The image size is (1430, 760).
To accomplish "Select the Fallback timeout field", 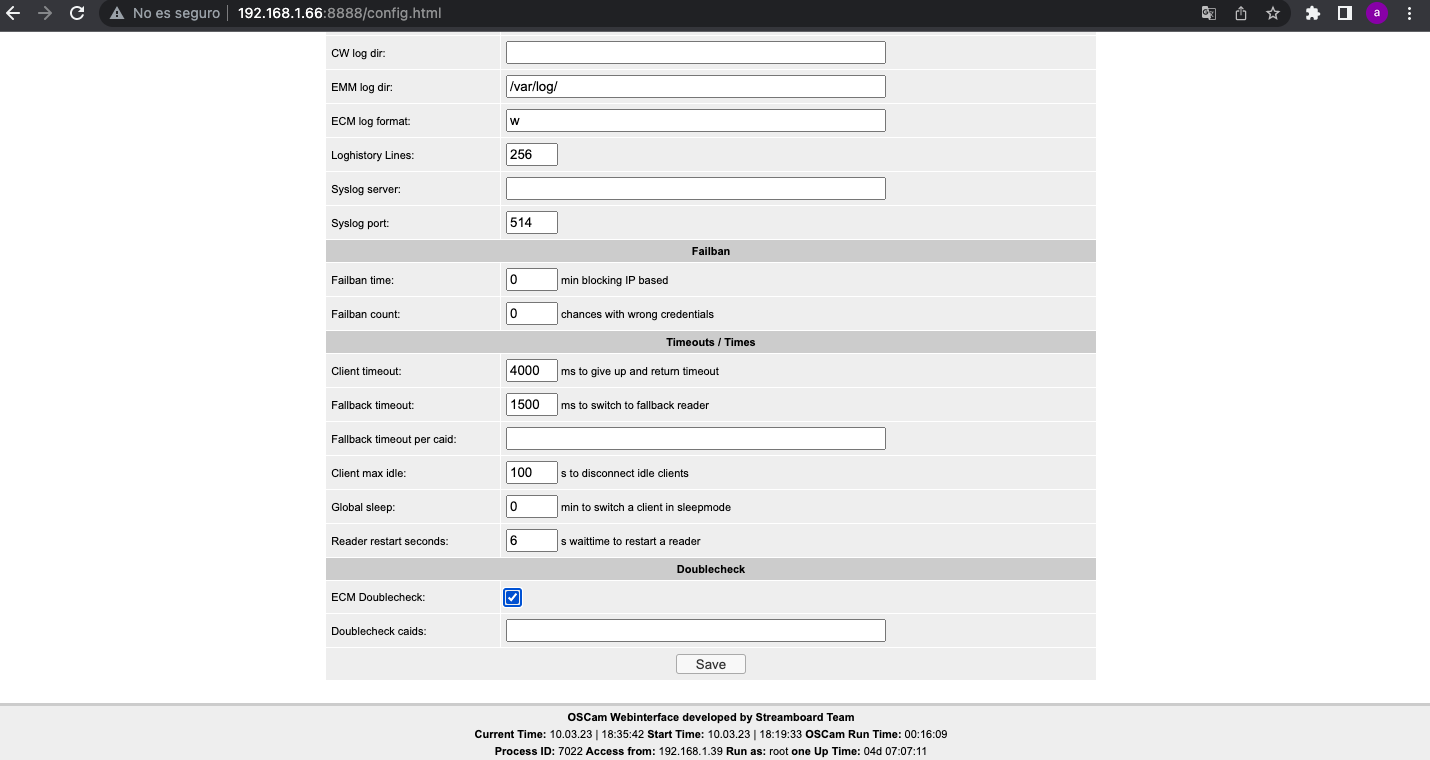I will point(531,405).
